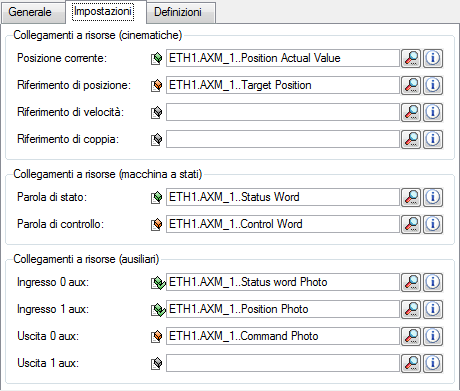The image size is (460, 391).
Task: Click the 'Ingresso 1 aux:' label
Action: coord(53,309)
